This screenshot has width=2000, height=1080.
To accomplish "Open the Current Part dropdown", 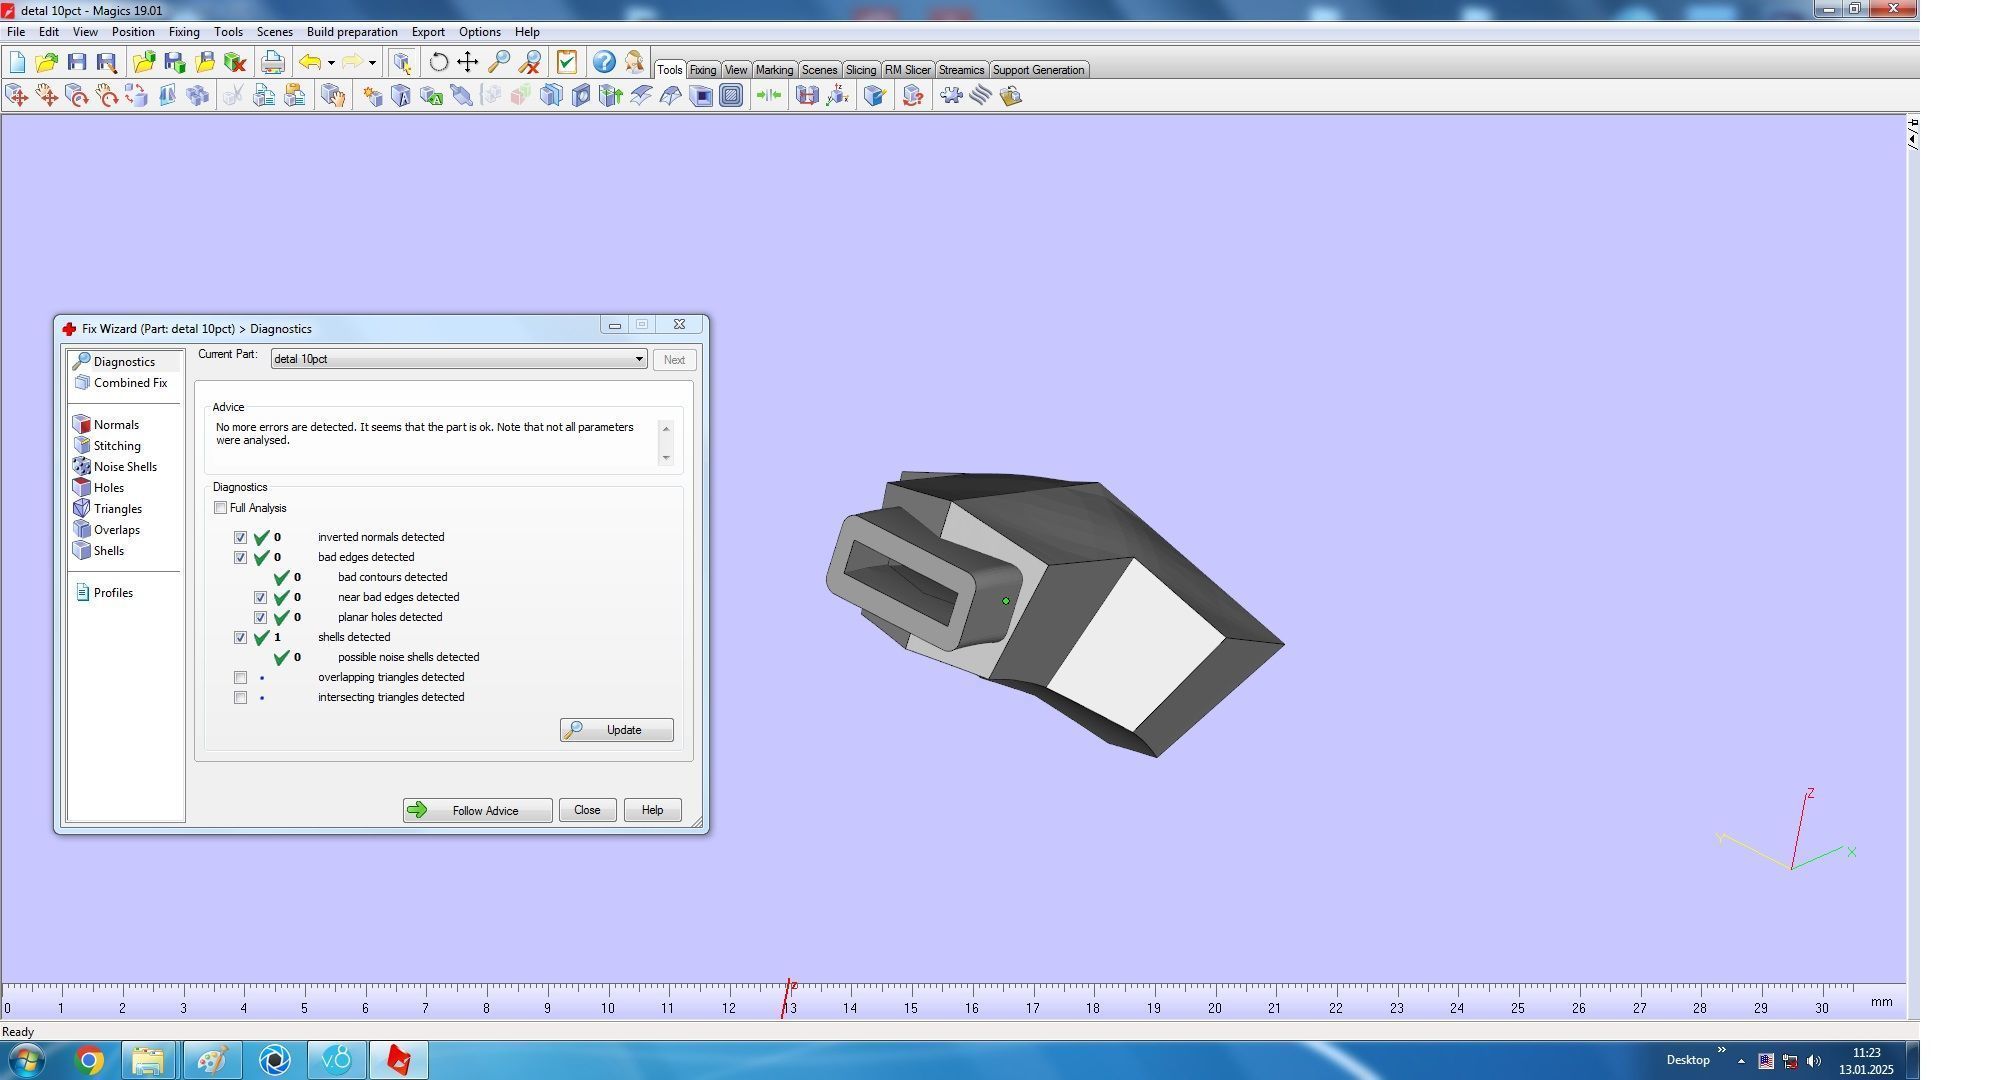I will point(639,359).
